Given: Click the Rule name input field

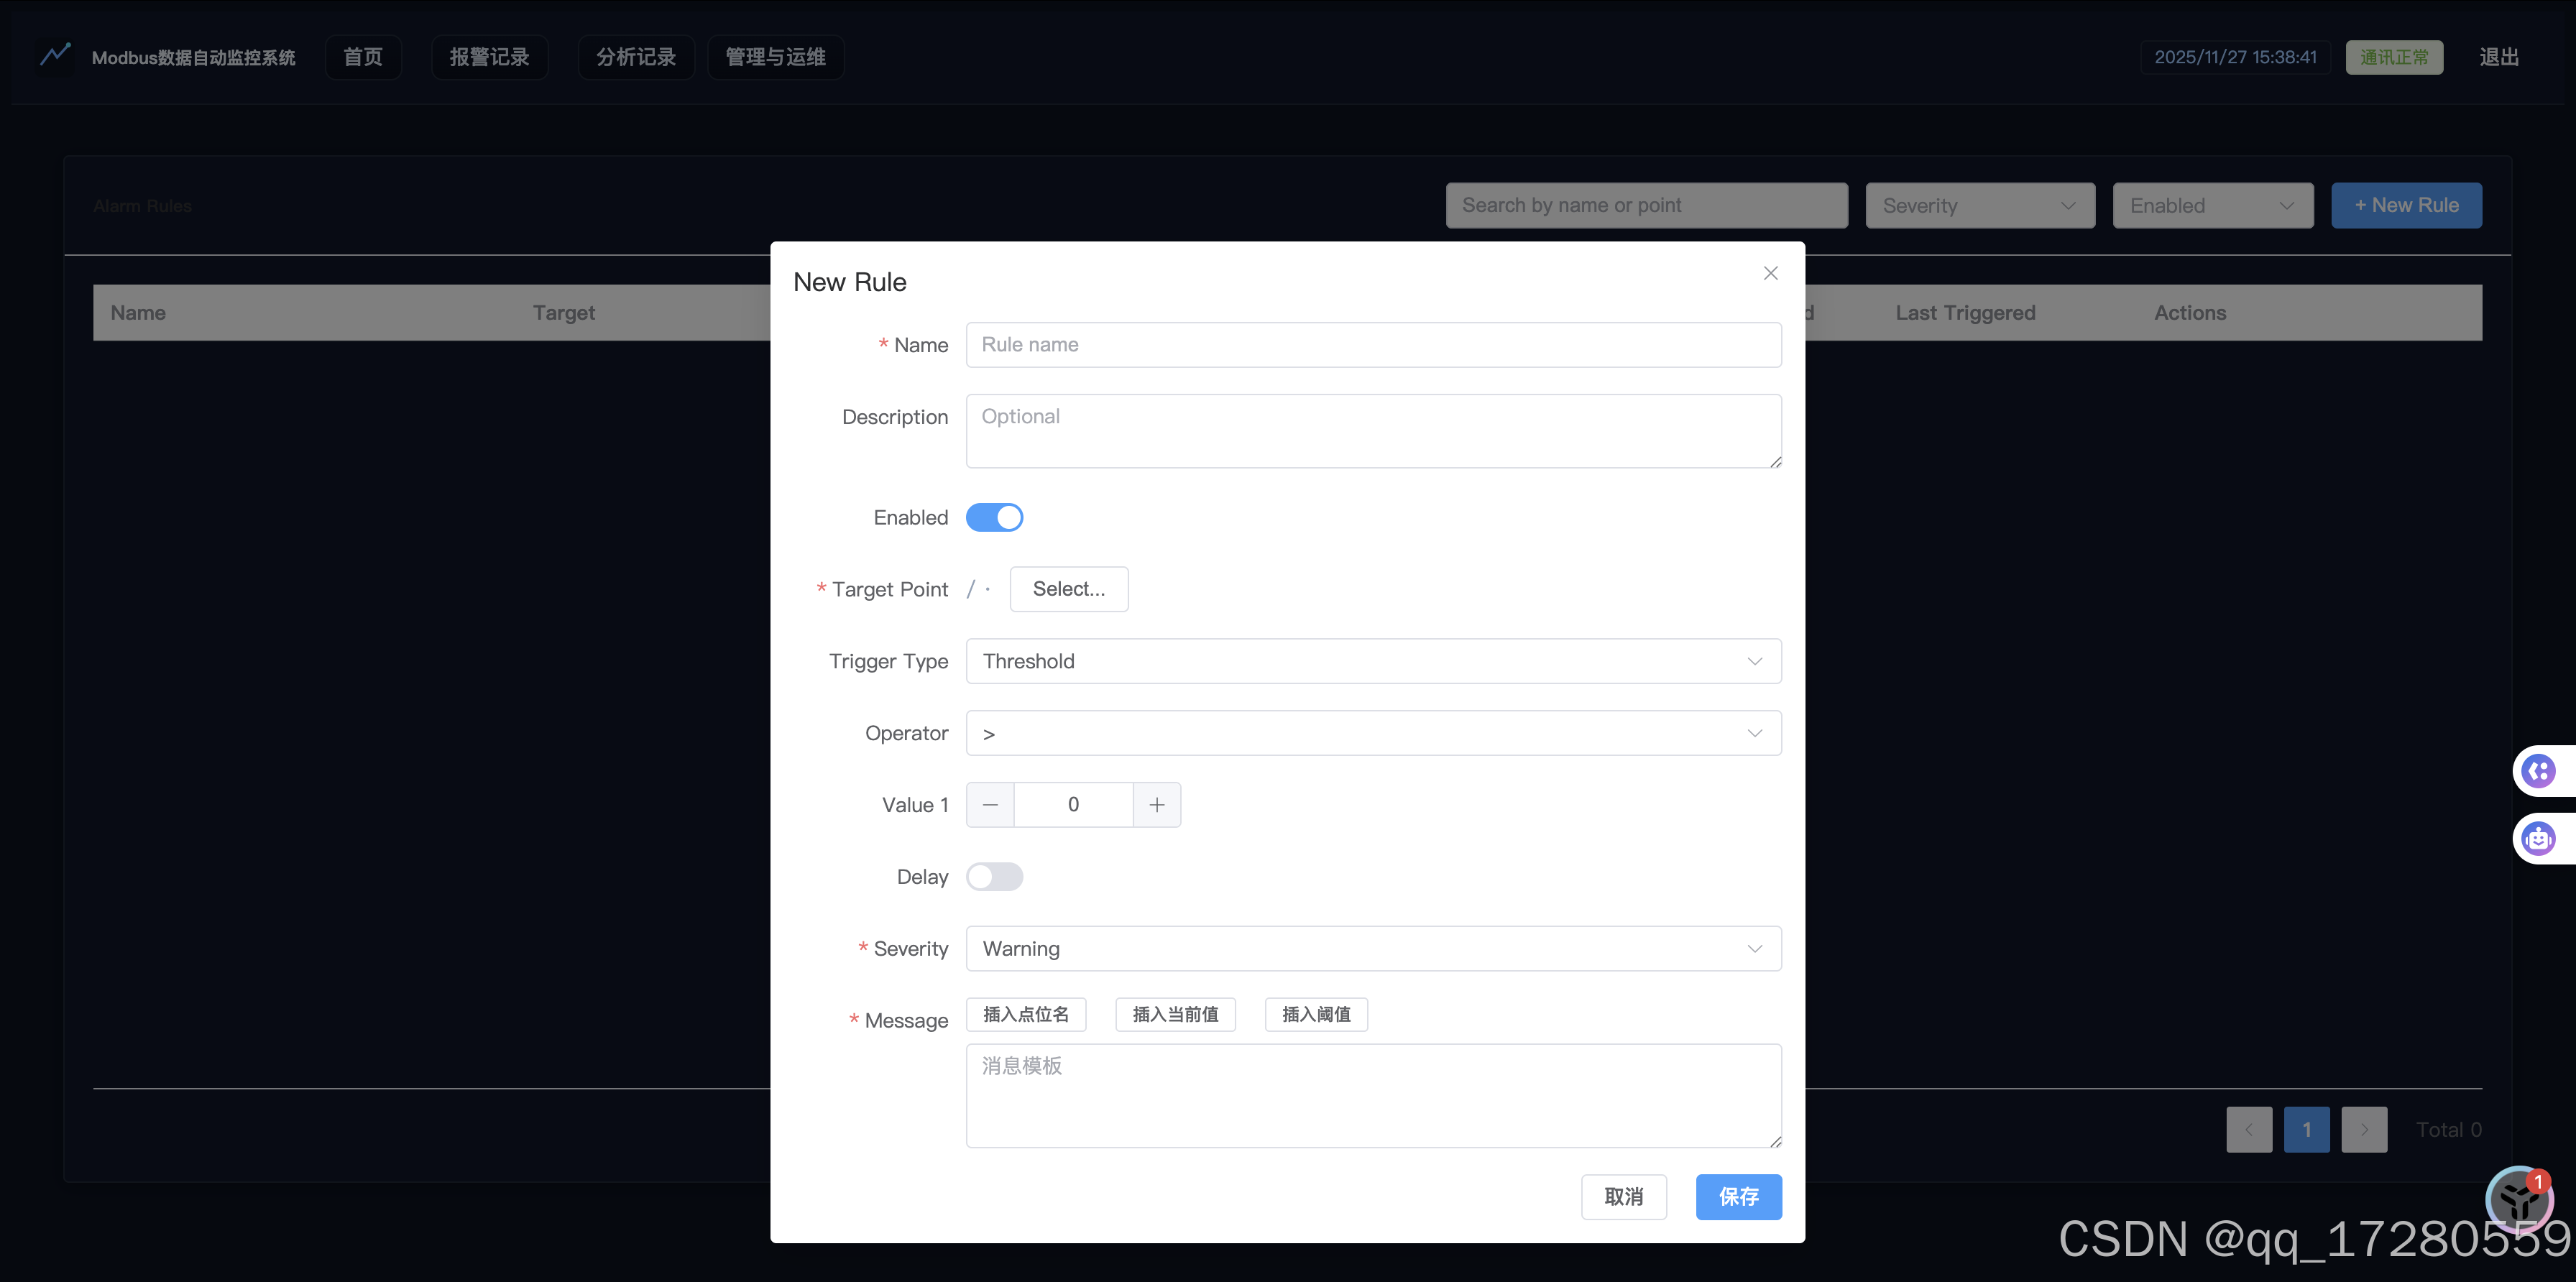Looking at the screenshot, I should click(1373, 345).
